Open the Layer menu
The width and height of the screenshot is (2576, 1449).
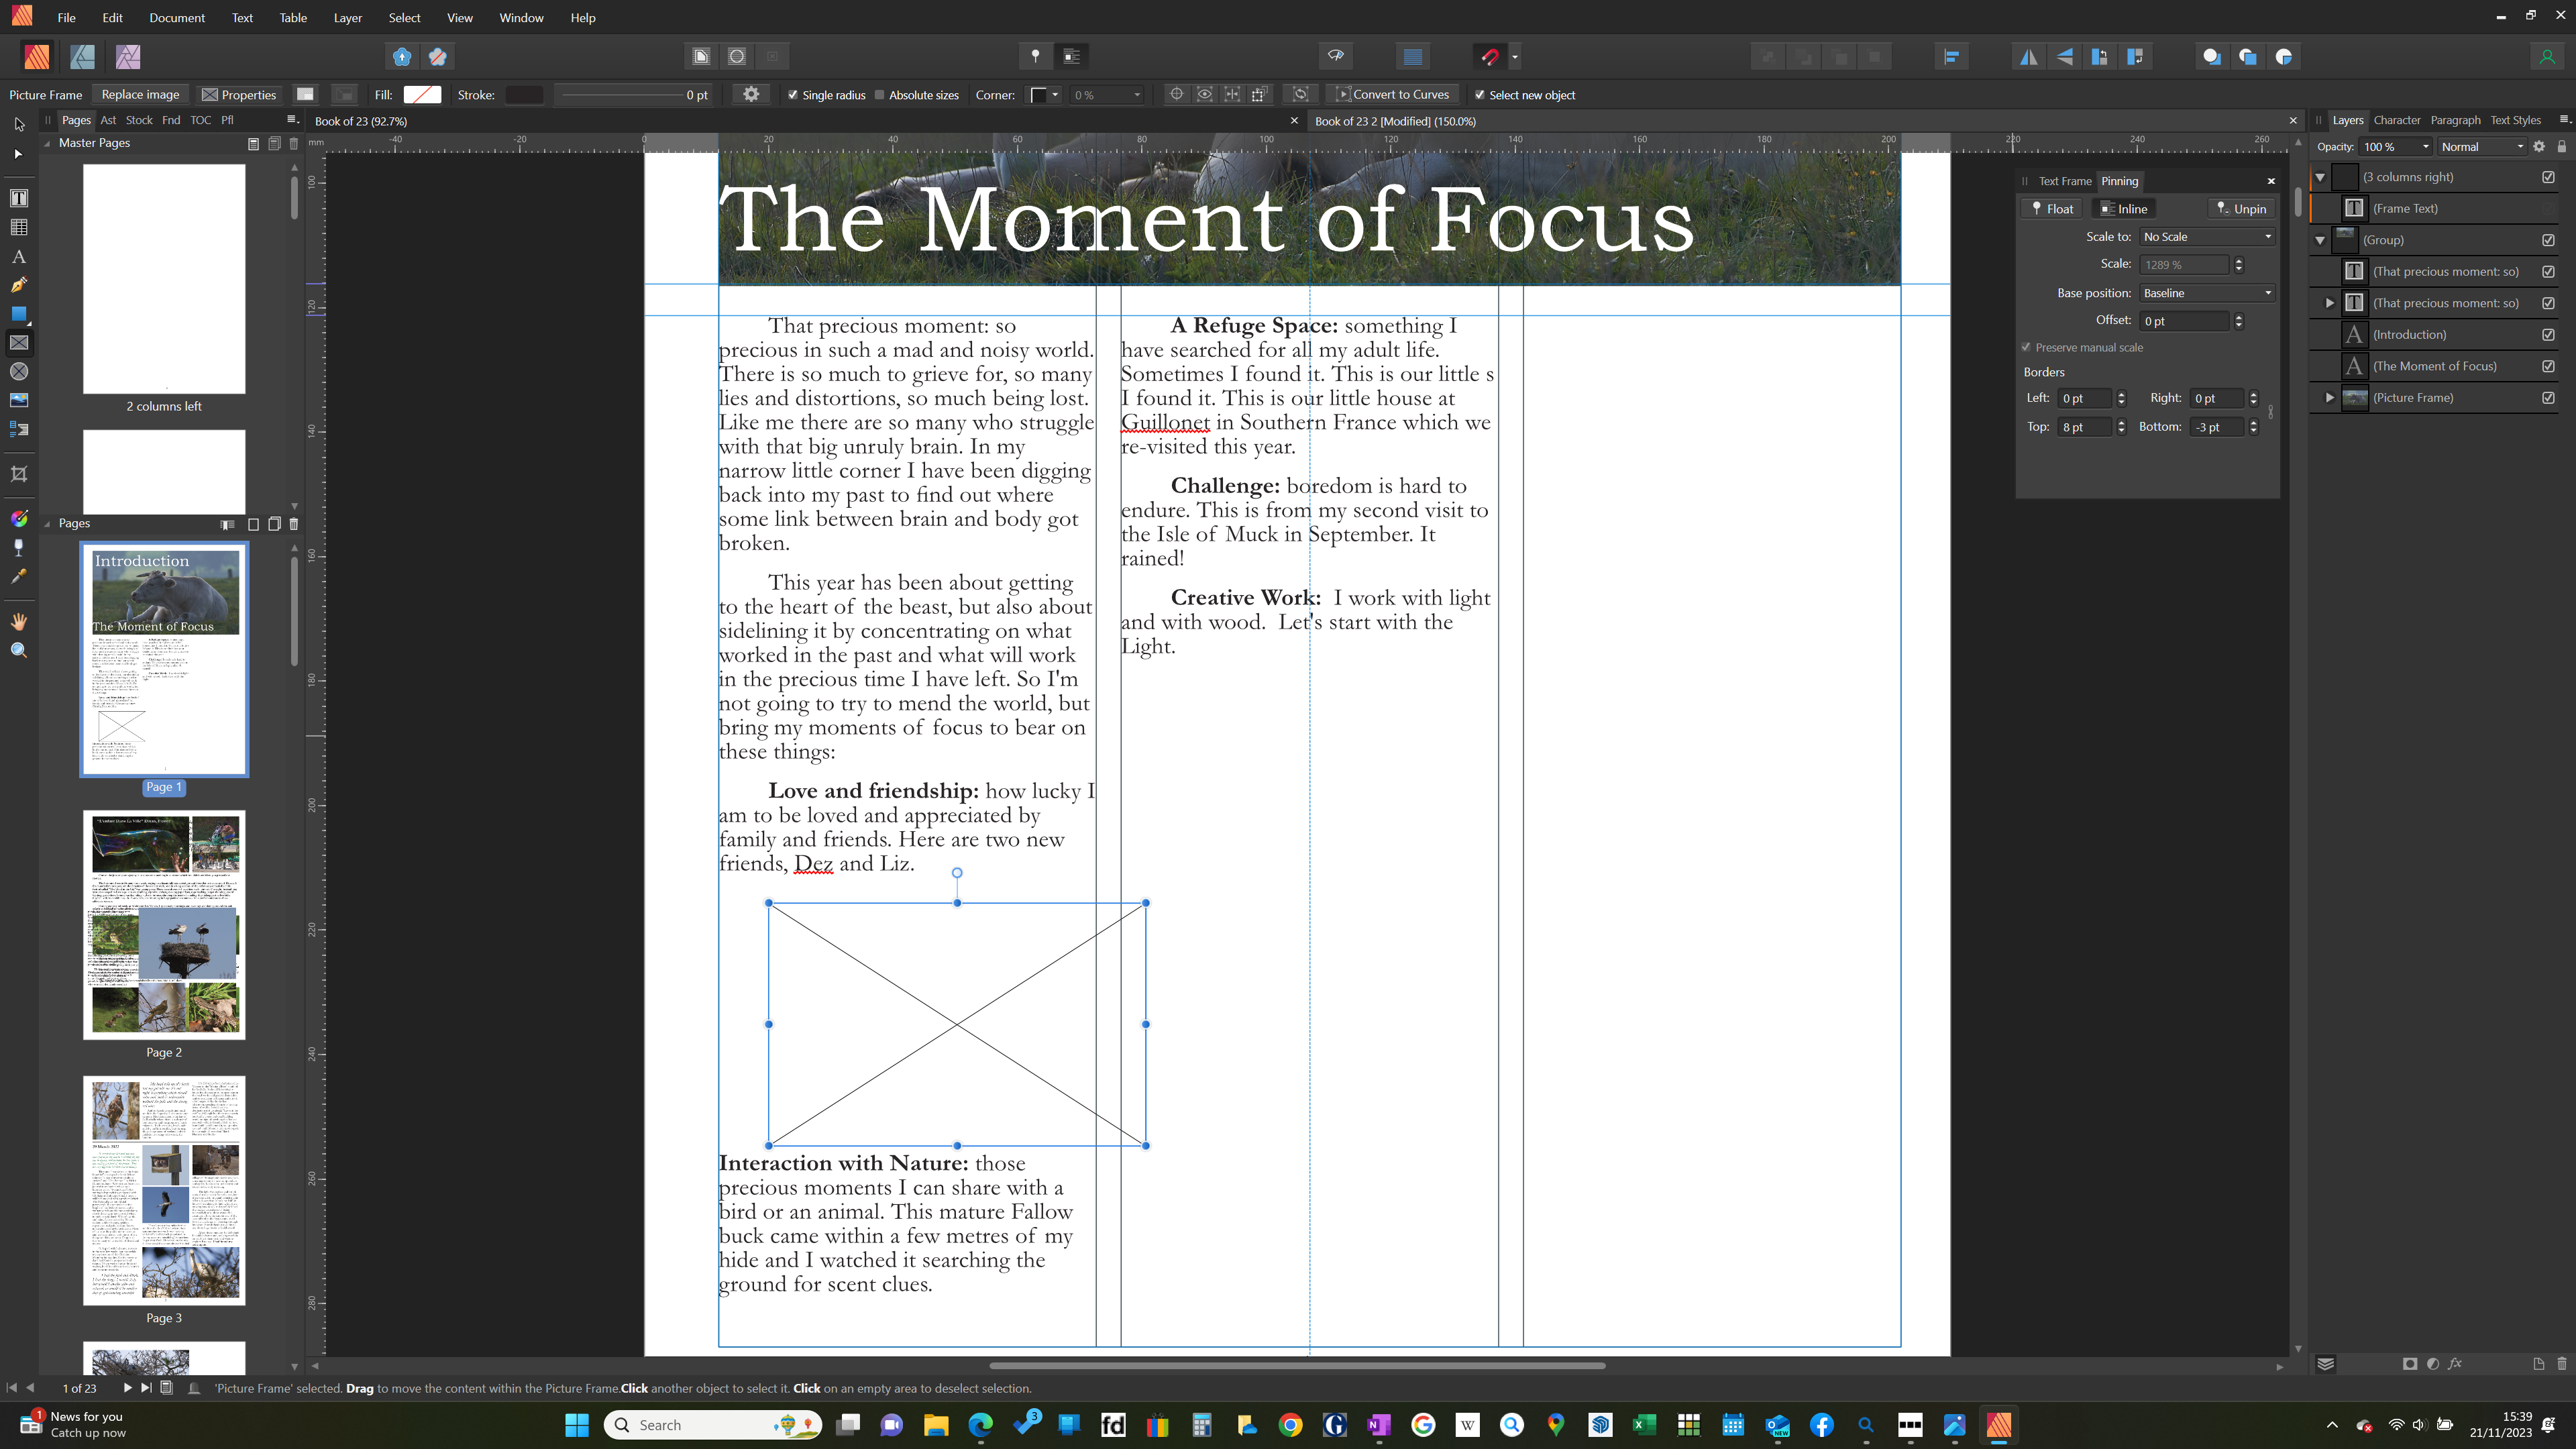tap(347, 17)
